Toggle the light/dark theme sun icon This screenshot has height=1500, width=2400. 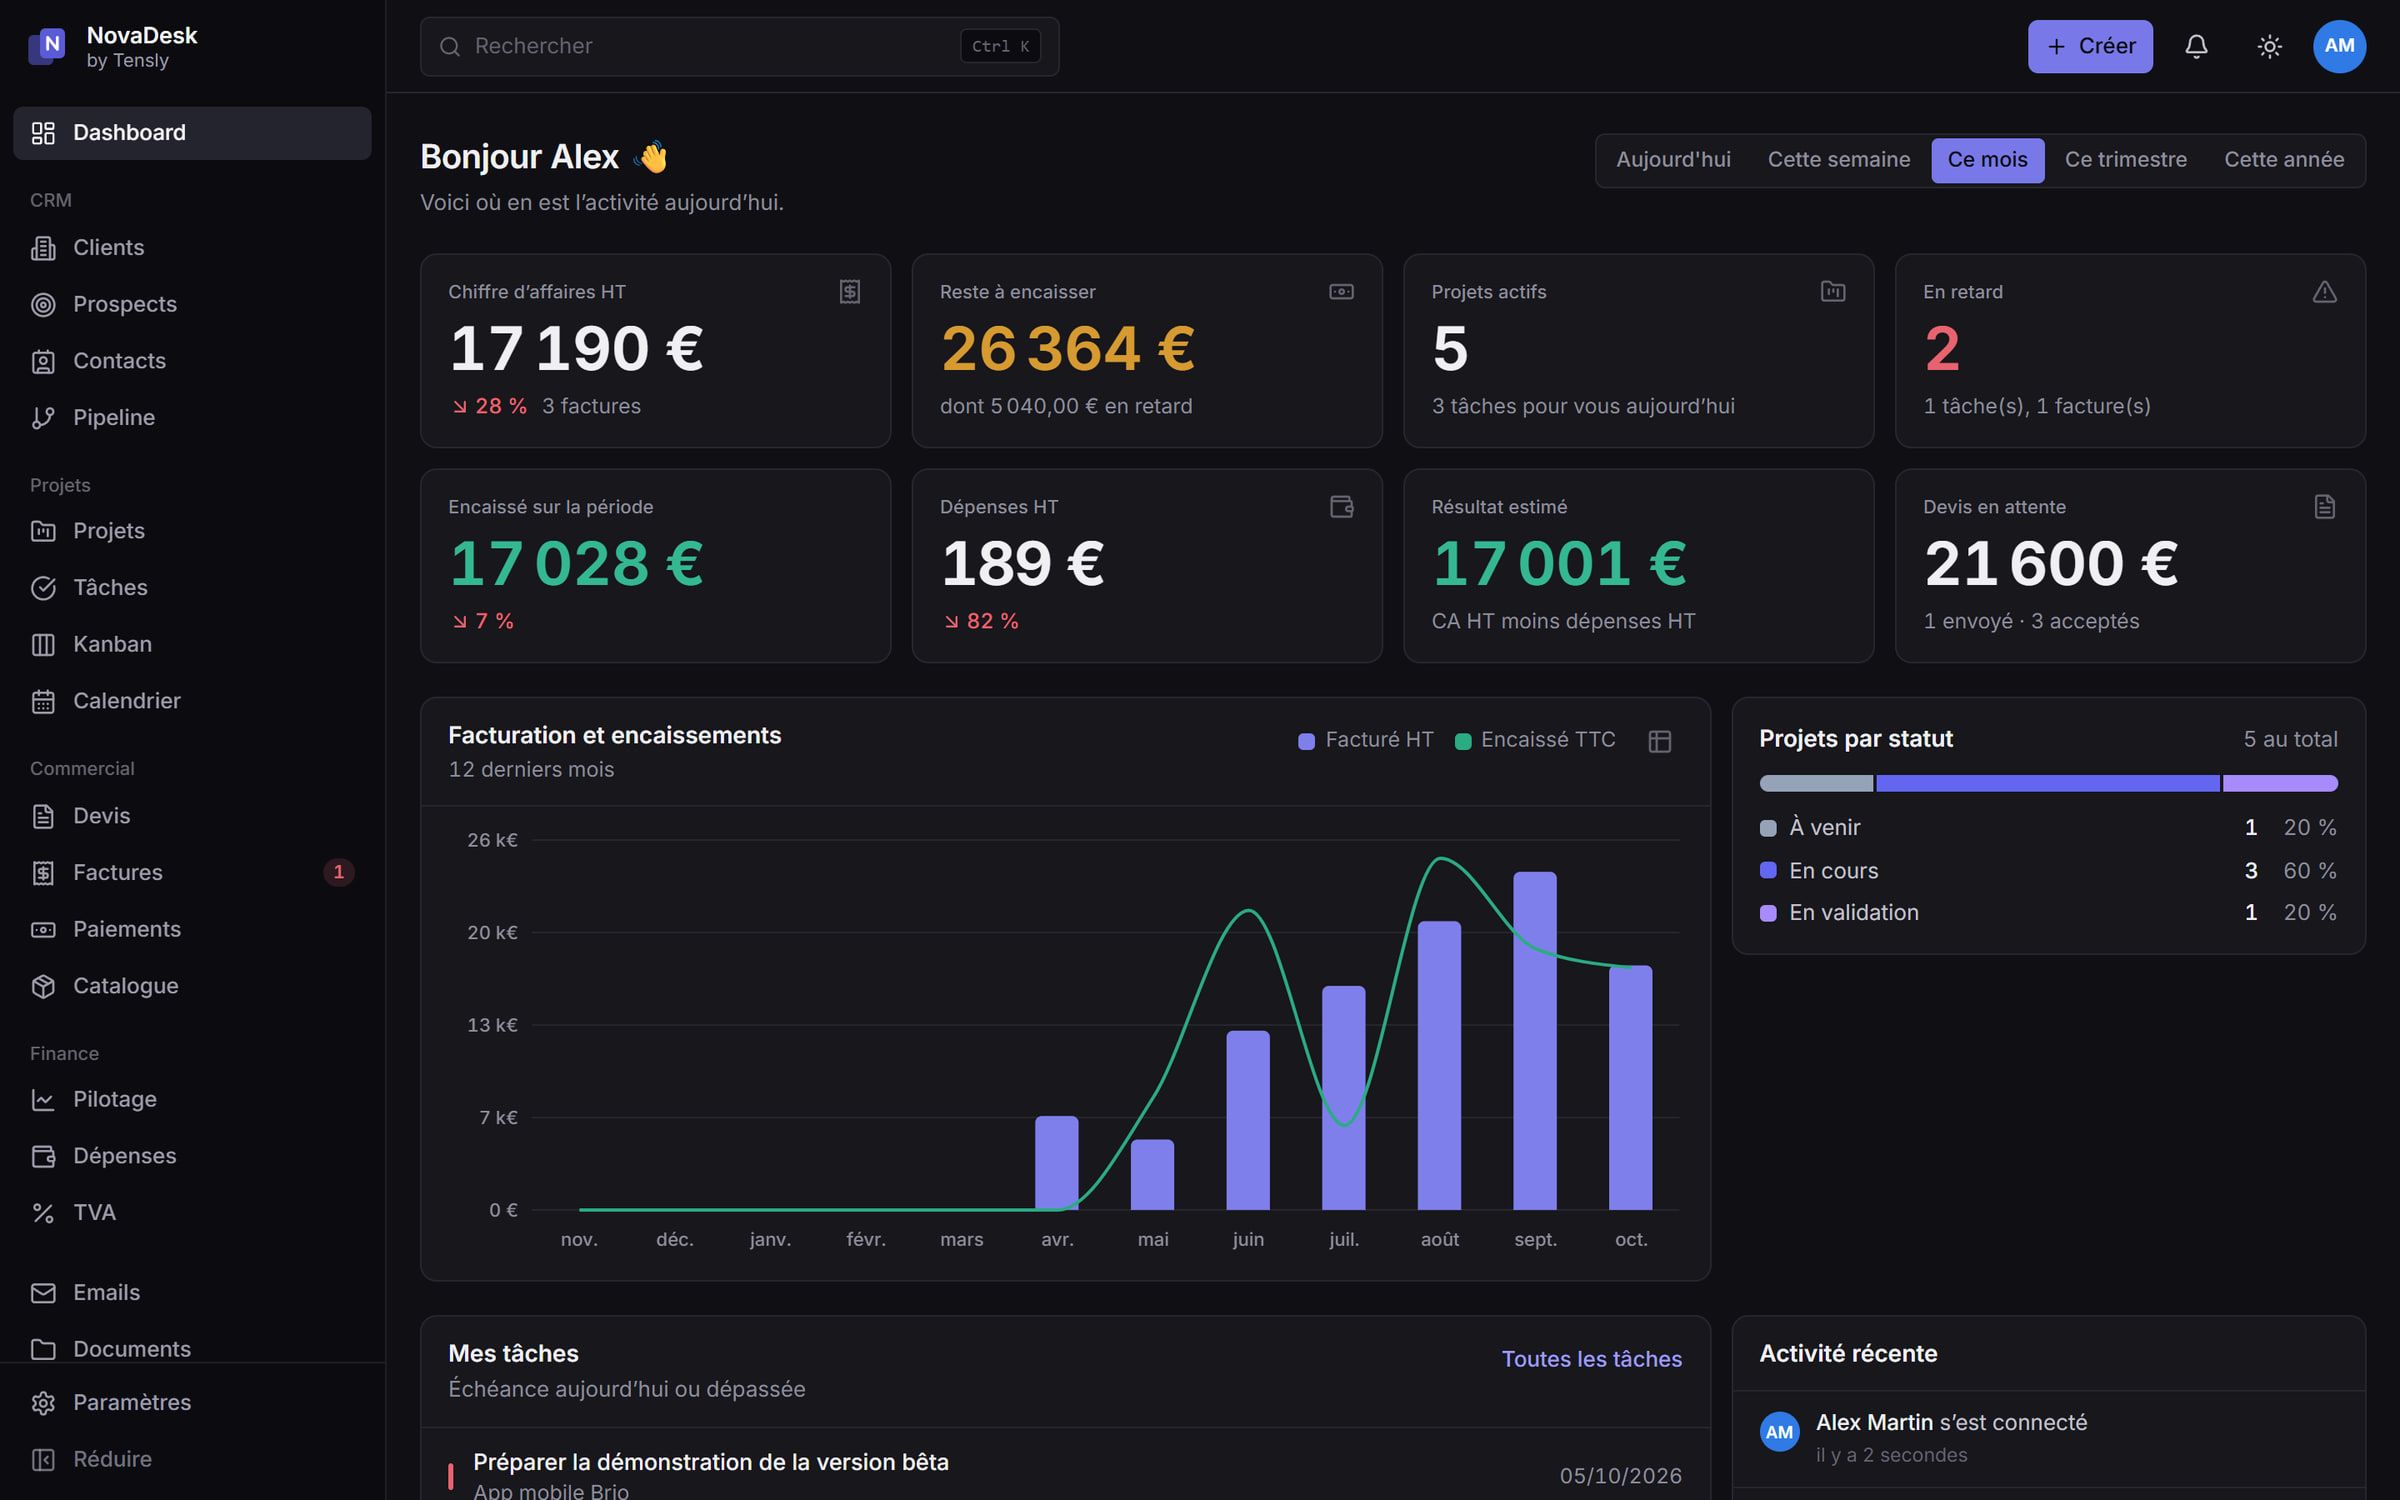2269,46
